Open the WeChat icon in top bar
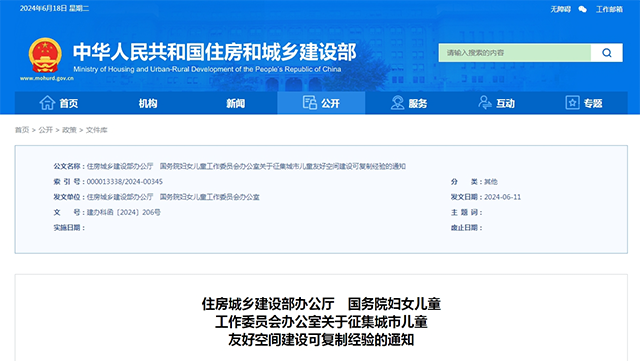The image size is (640, 361). [x=582, y=9]
